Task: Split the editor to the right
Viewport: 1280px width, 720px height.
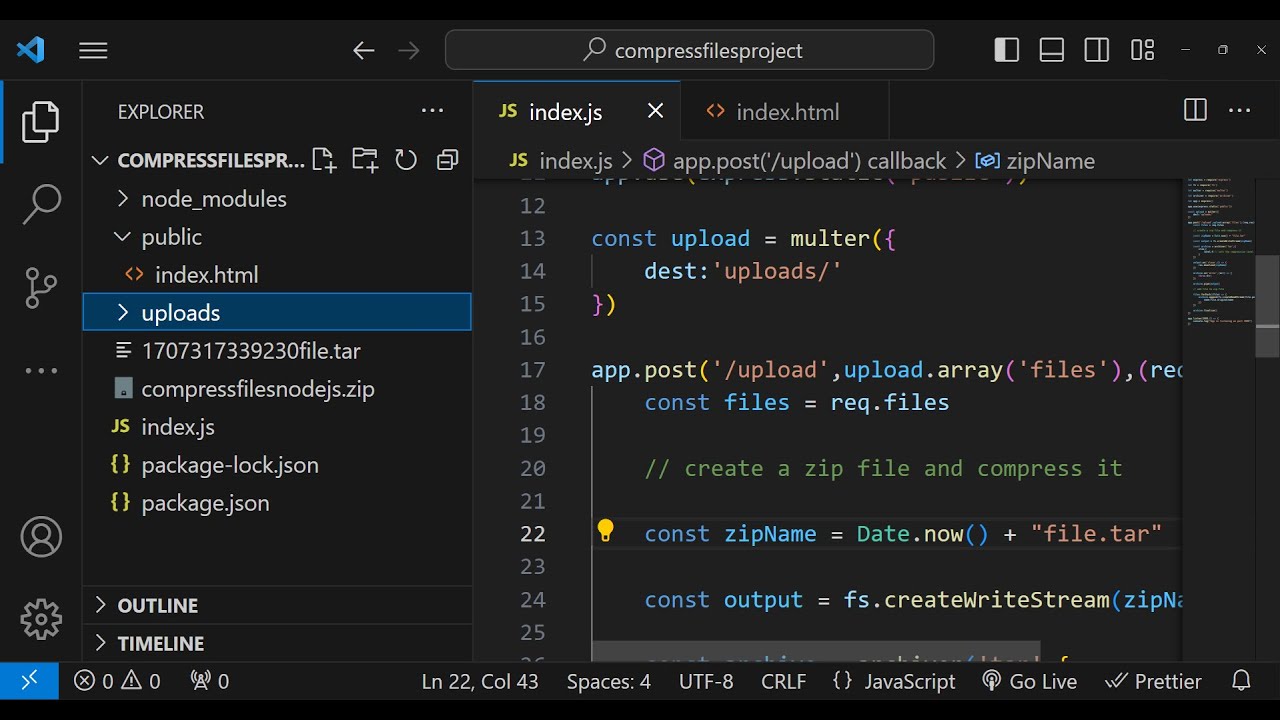Action: point(1195,111)
